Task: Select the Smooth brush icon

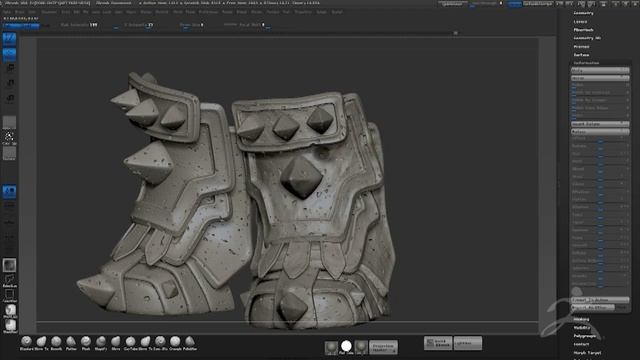Action: [x=56, y=341]
